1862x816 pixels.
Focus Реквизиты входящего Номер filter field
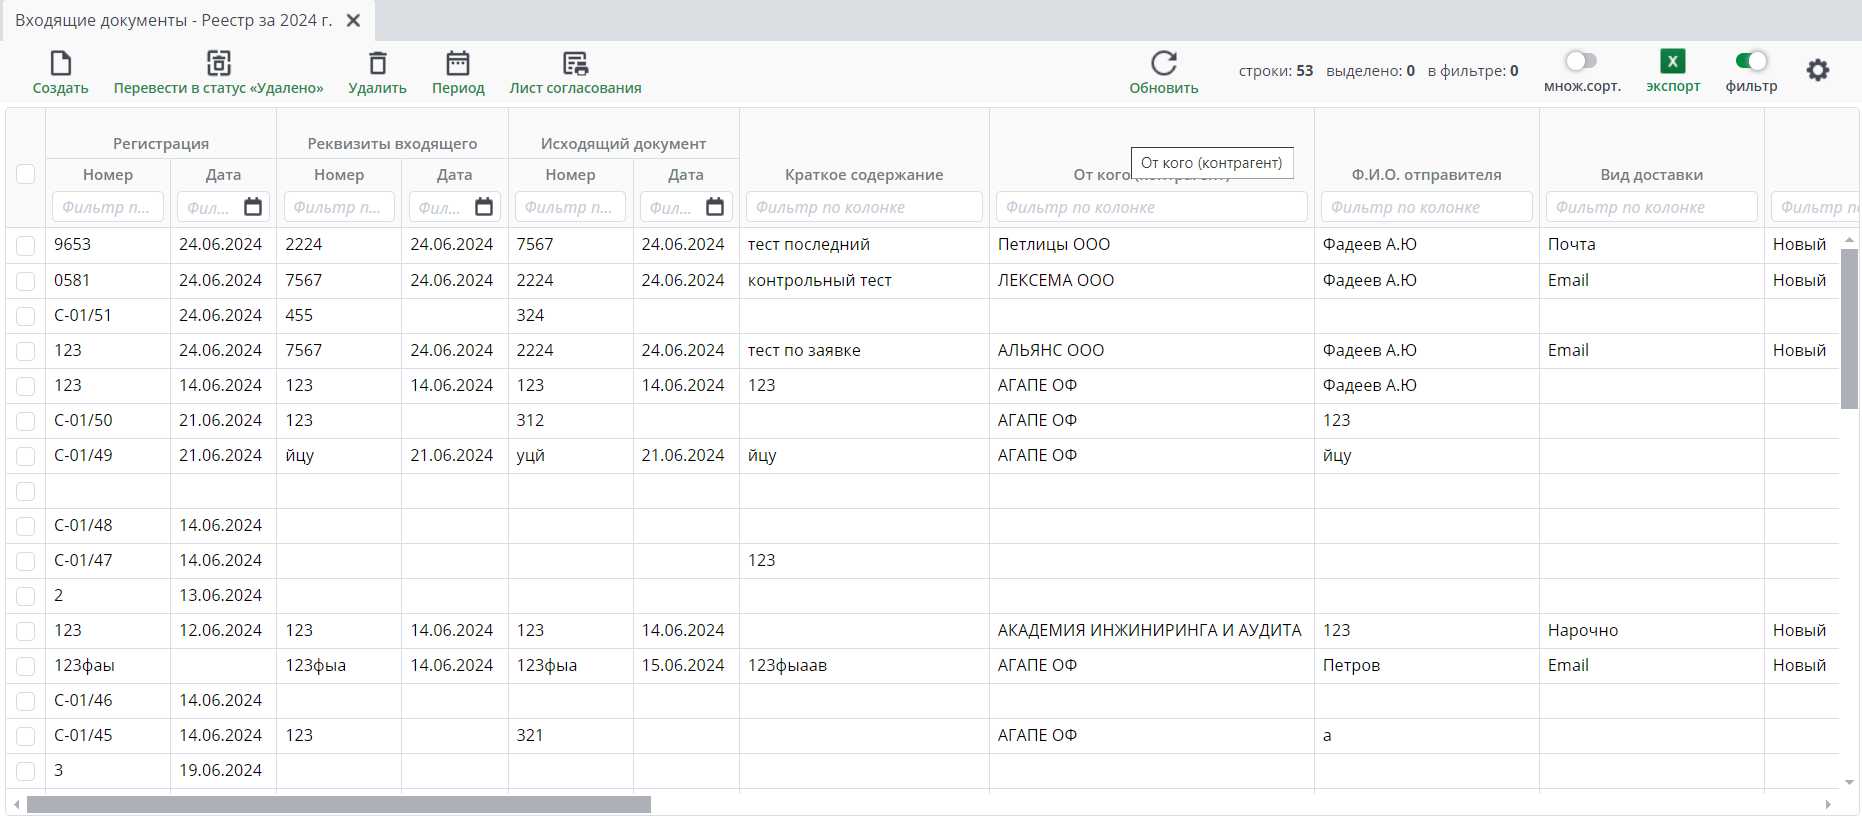coord(339,207)
